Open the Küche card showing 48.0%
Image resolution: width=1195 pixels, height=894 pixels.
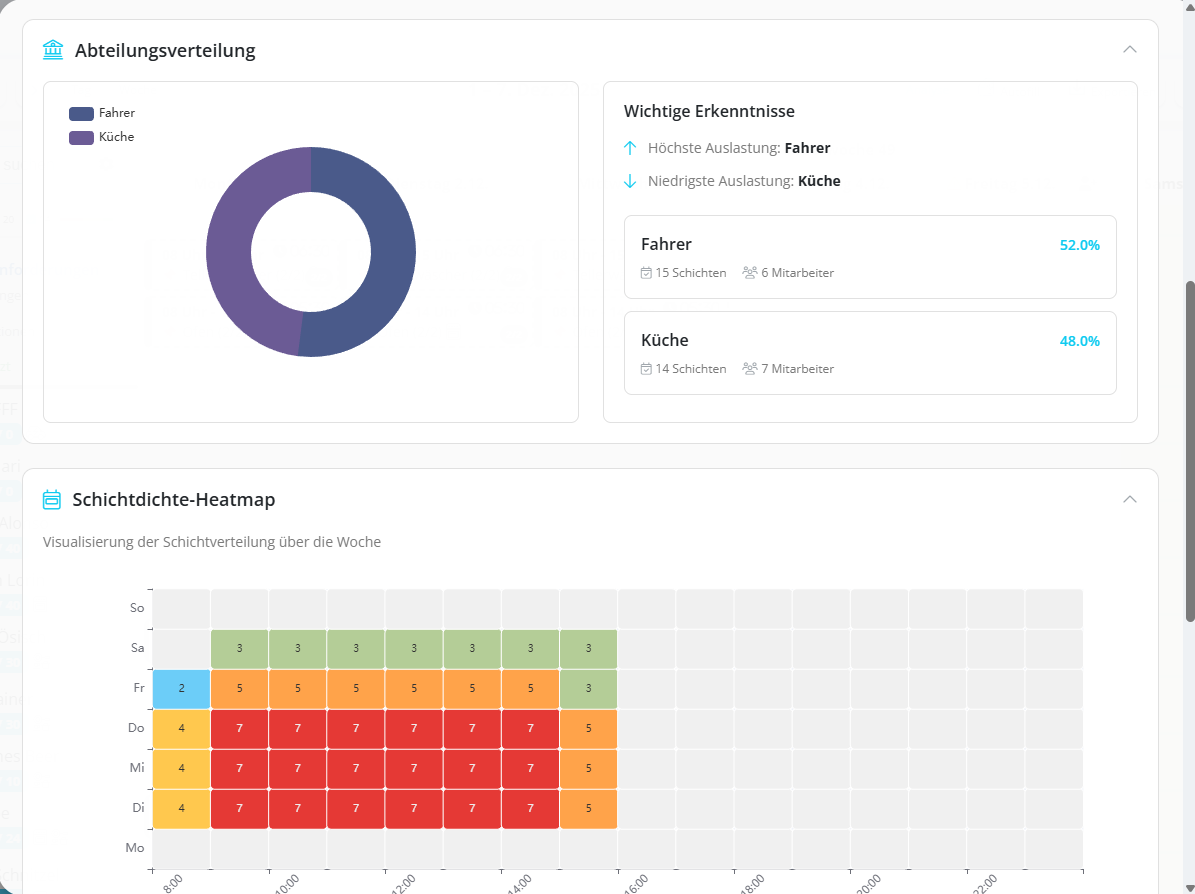click(x=869, y=353)
